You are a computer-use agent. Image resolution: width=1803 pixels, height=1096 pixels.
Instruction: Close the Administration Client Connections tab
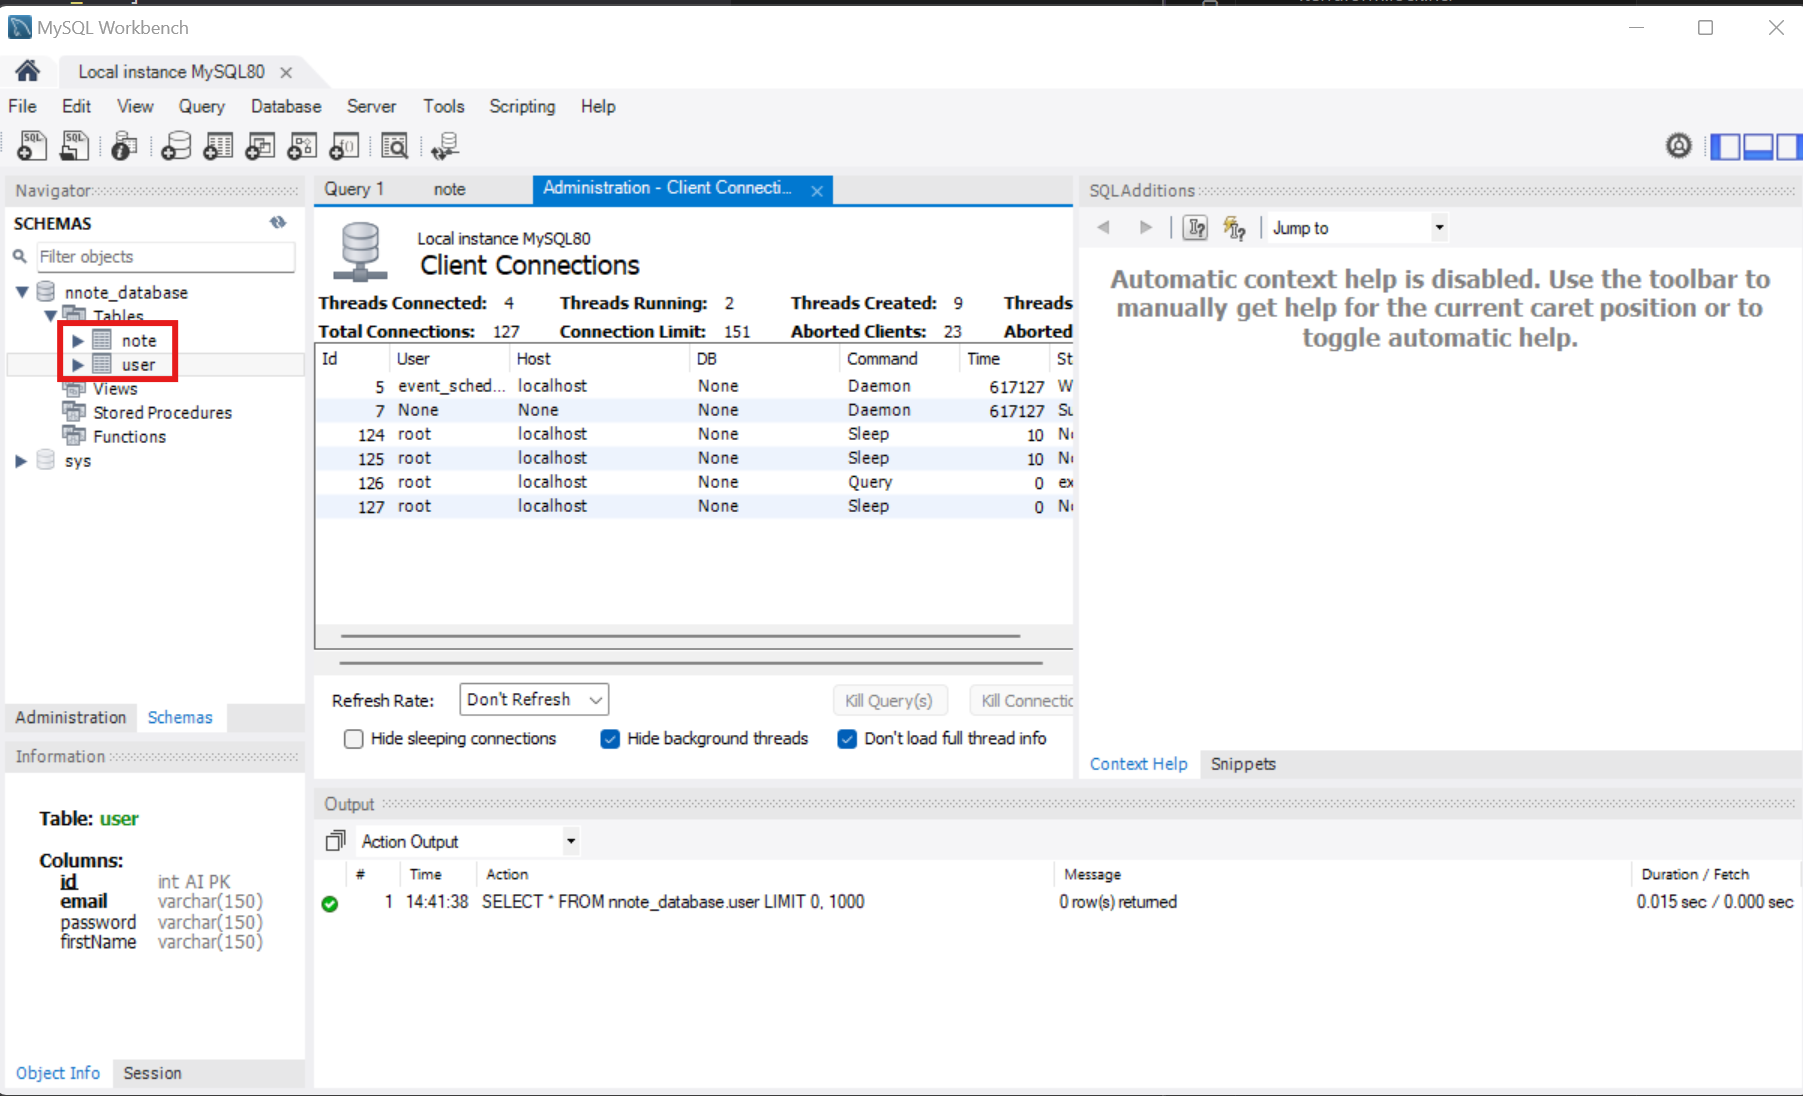click(x=817, y=190)
